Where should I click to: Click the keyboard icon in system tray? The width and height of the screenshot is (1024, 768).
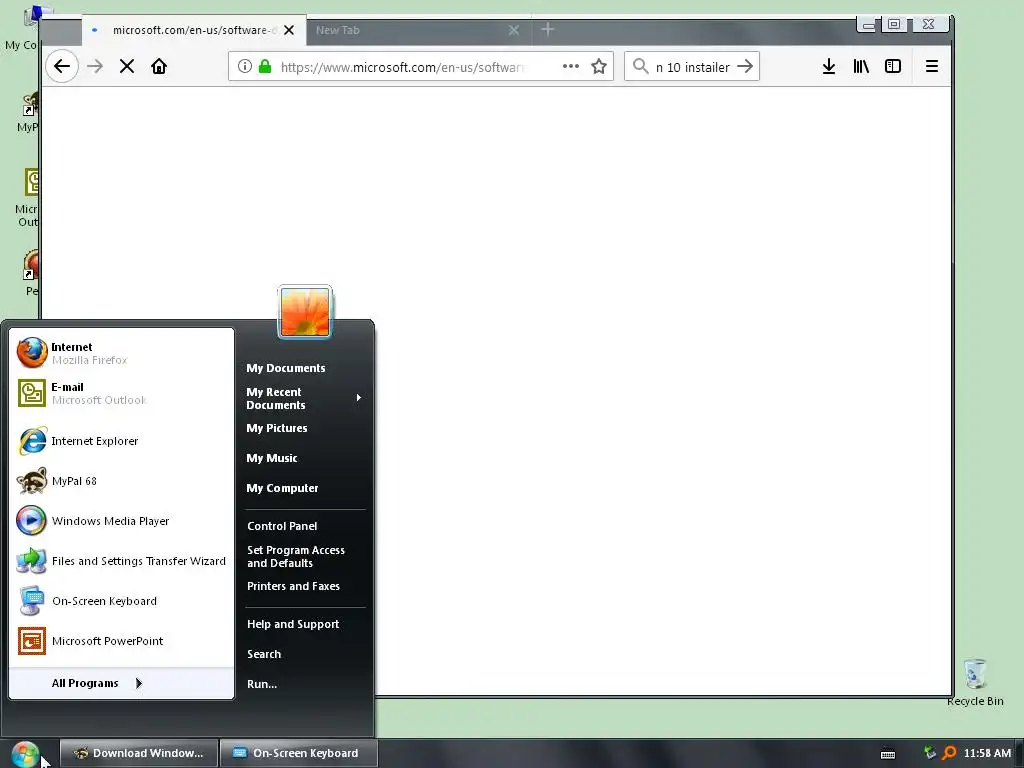888,754
